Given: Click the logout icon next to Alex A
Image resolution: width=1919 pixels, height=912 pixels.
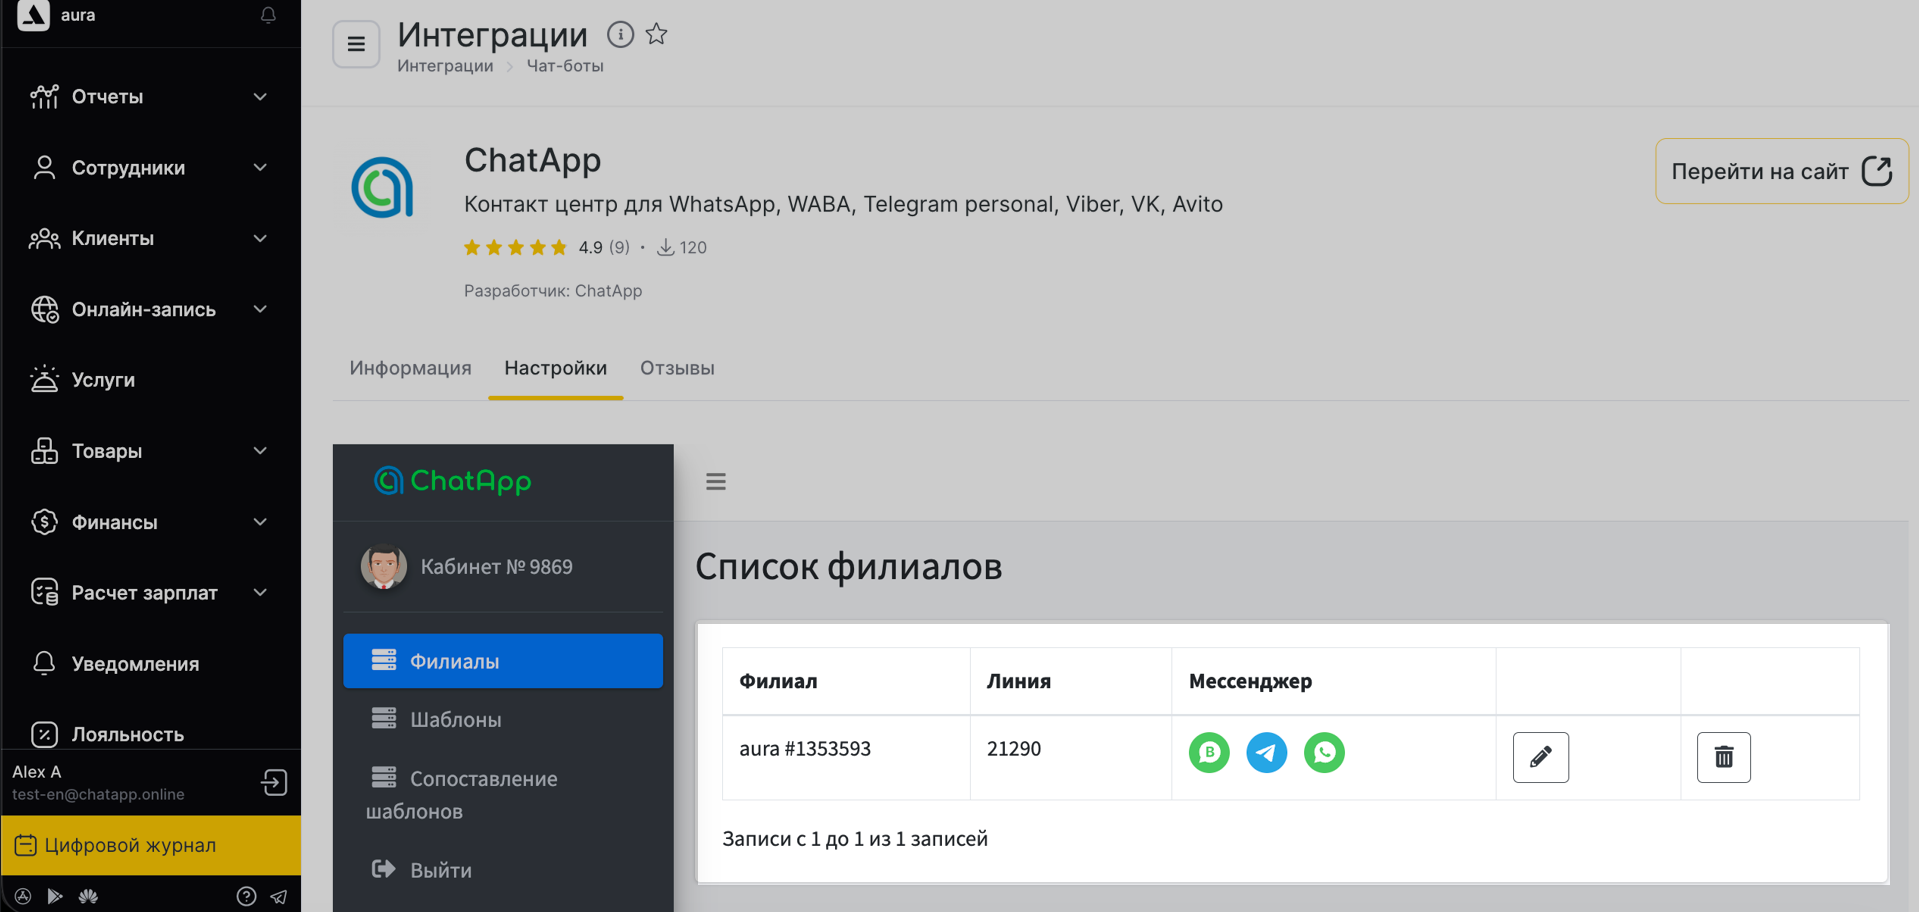Looking at the screenshot, I should [274, 782].
